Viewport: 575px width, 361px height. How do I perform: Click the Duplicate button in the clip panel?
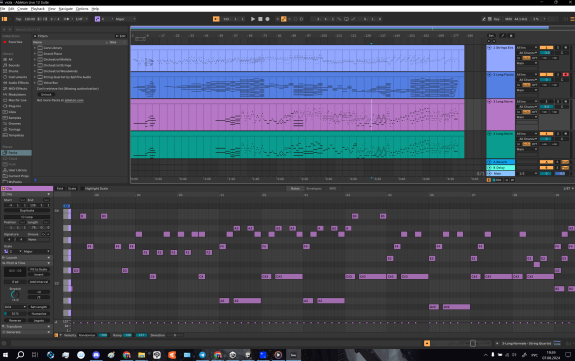click(27, 211)
